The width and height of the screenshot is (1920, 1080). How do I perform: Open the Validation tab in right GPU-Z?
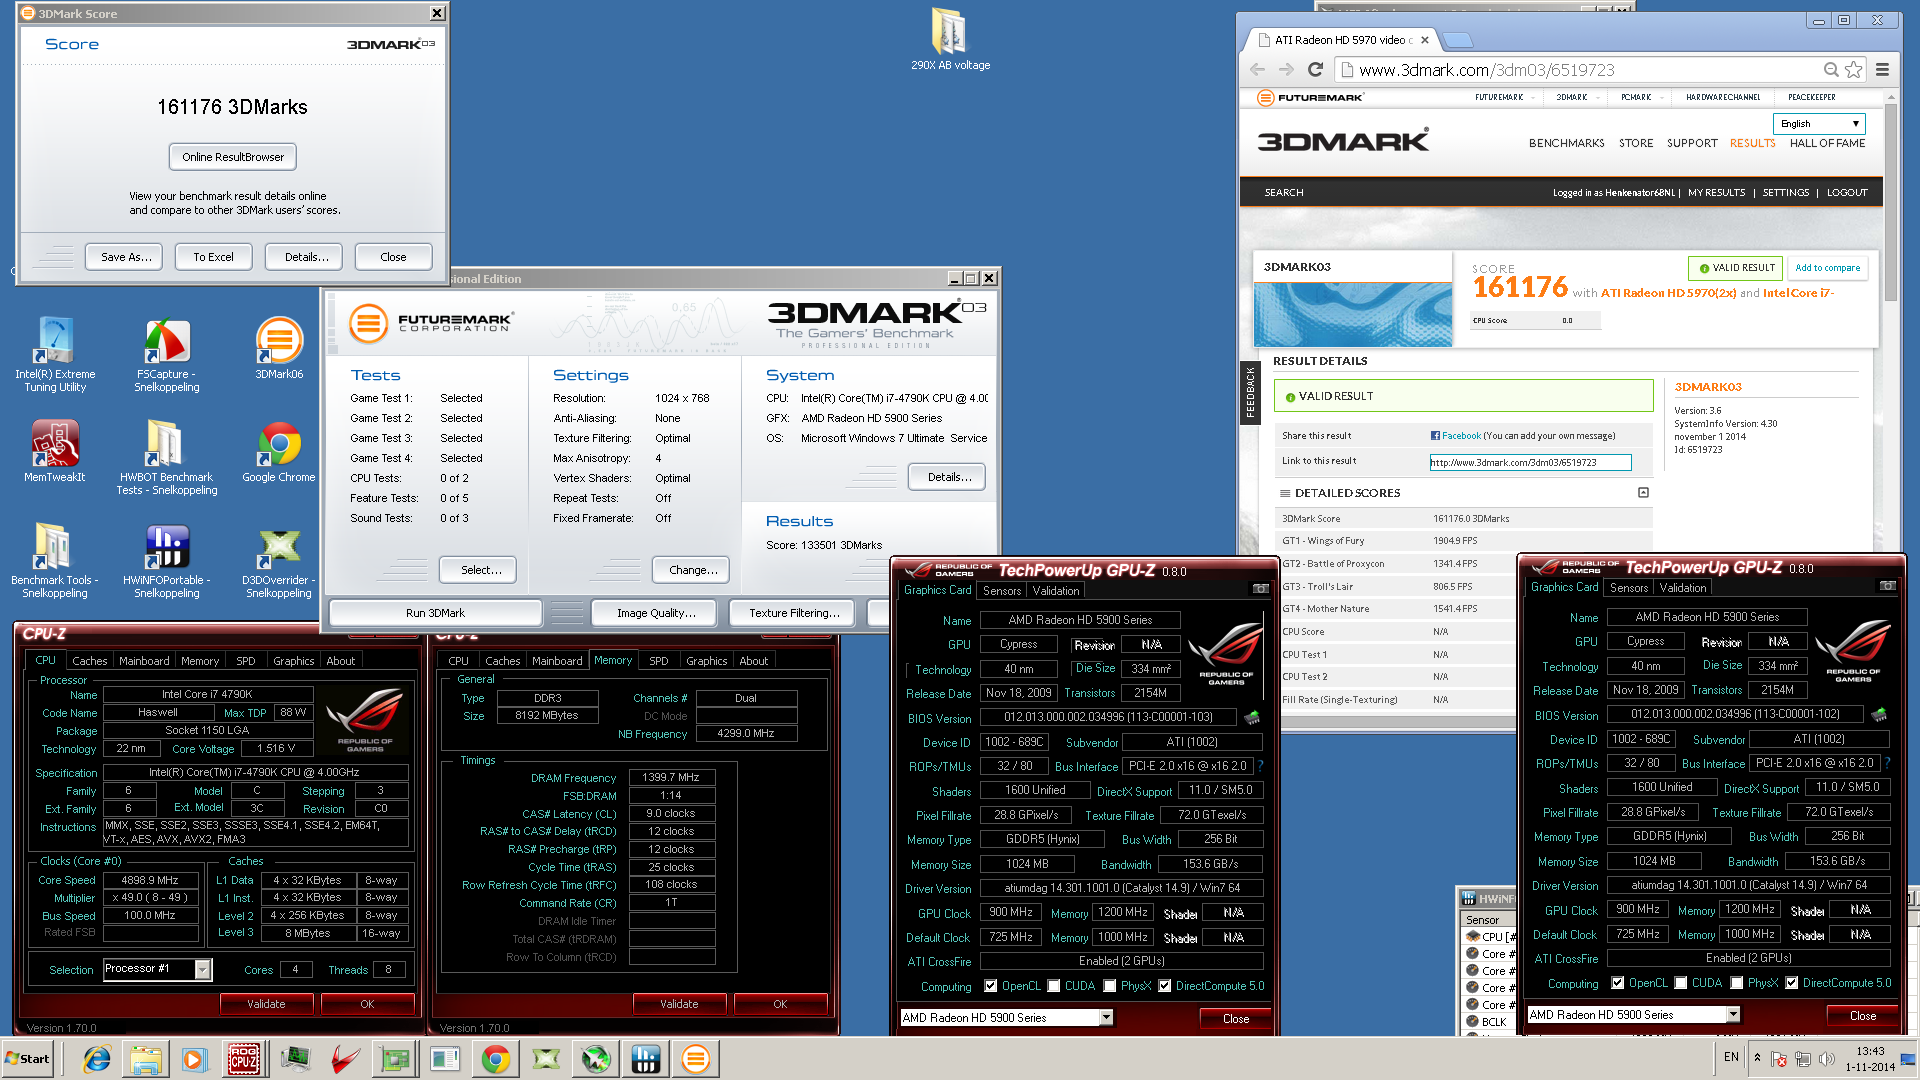pyautogui.click(x=1683, y=588)
